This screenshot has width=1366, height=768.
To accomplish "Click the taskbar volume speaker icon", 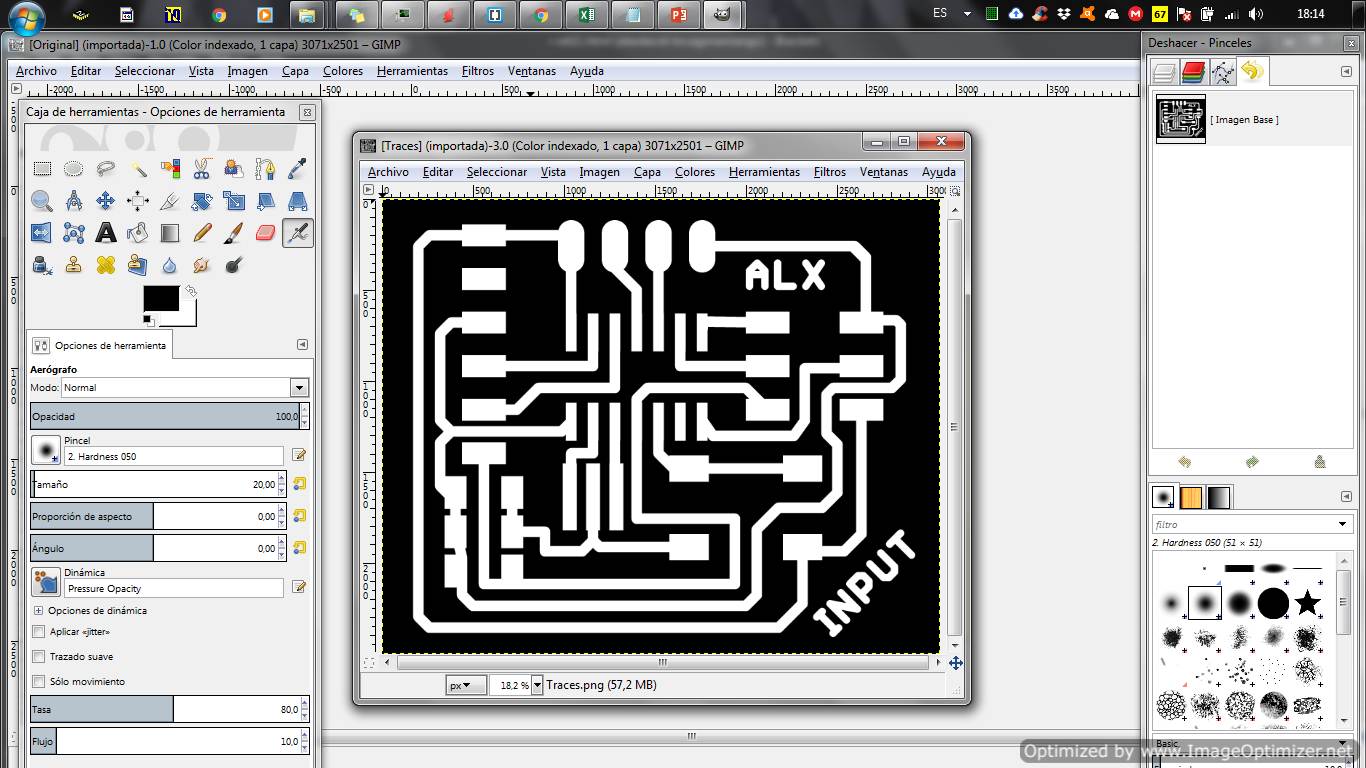I will point(1257,14).
